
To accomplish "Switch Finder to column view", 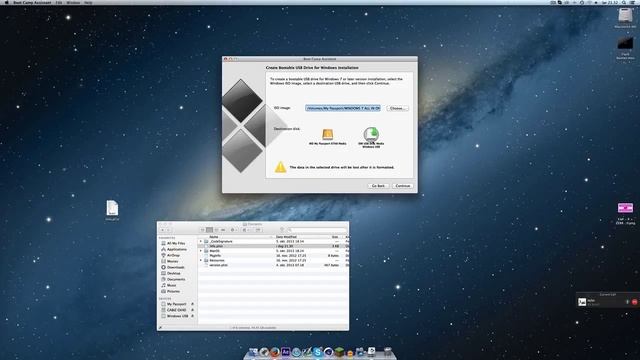I will click(216, 230).
